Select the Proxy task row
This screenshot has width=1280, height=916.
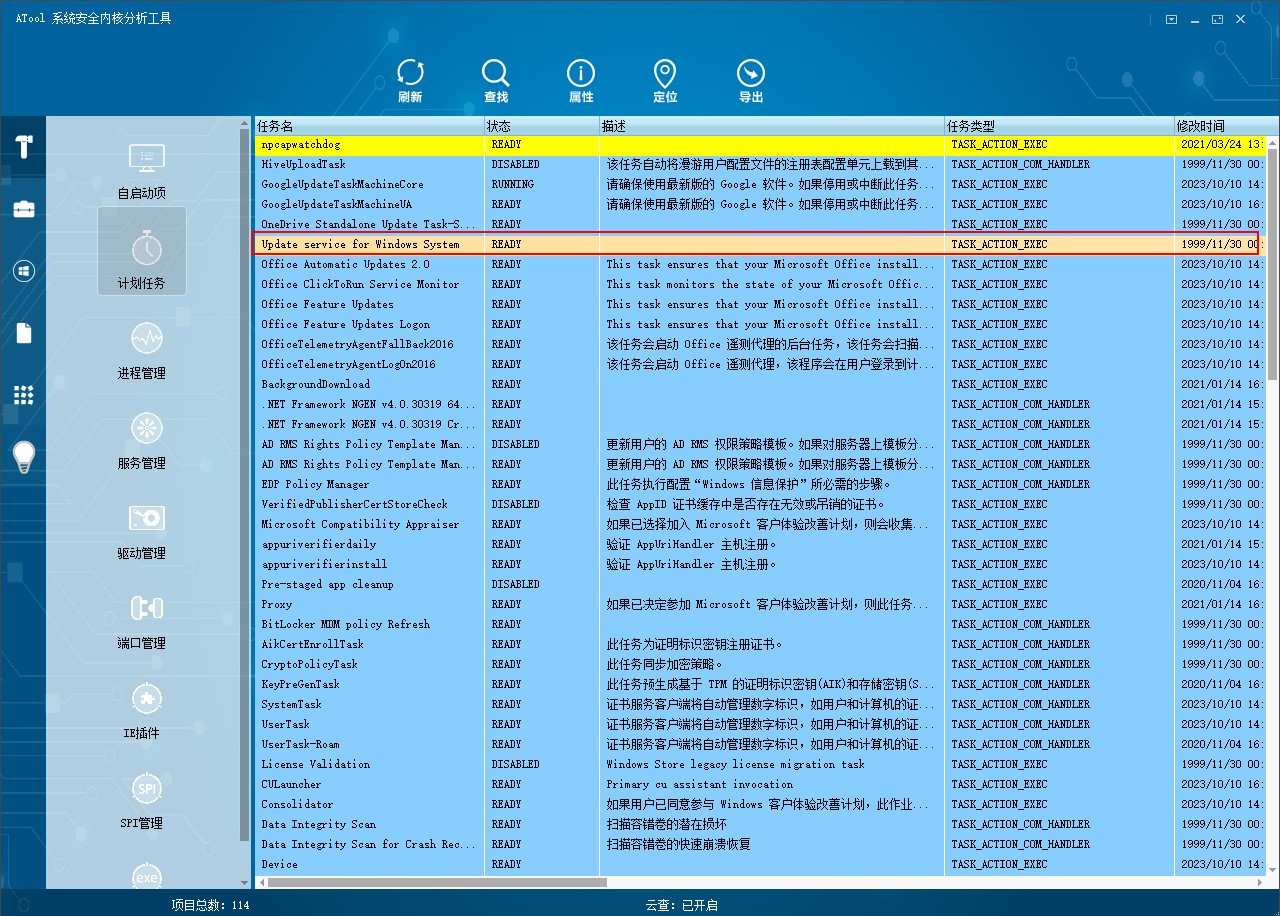click(761, 604)
